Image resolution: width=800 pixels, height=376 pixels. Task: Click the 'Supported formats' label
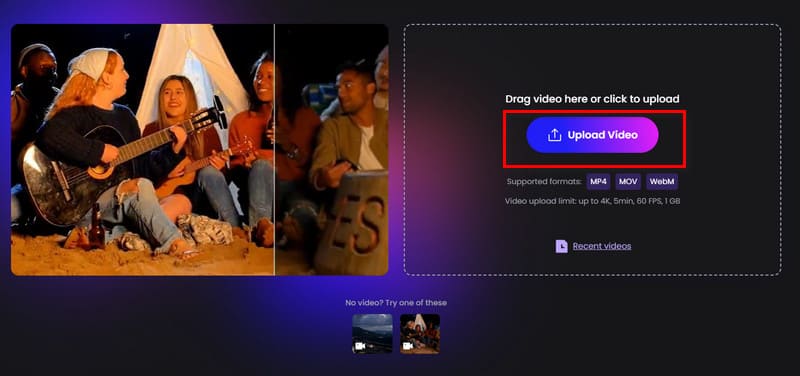point(544,182)
